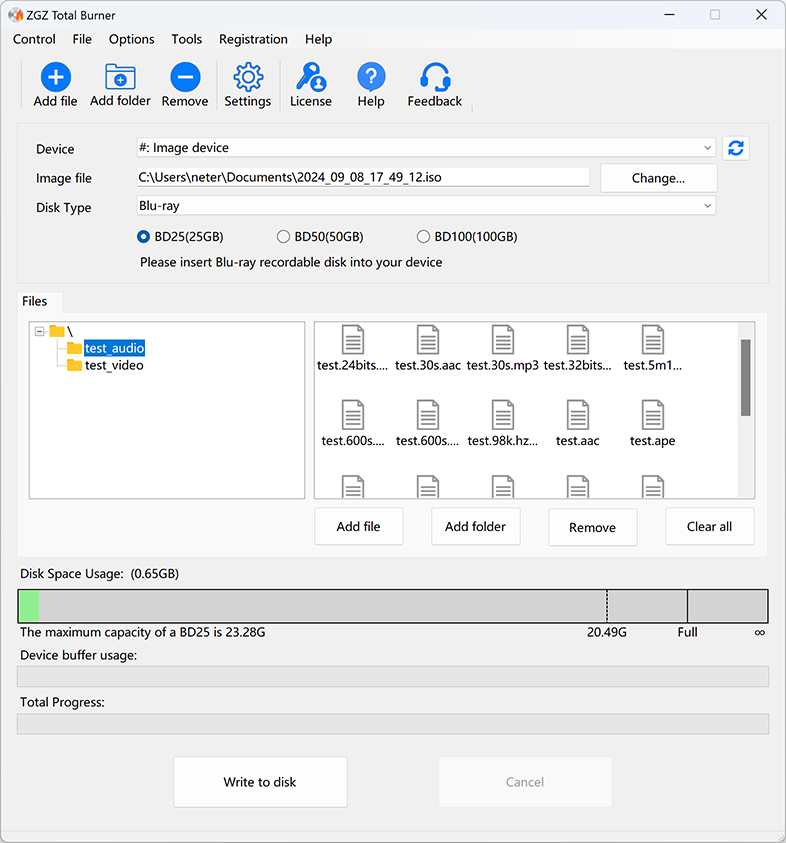Open the Help menu
Image resolution: width=786 pixels, height=843 pixels.
click(318, 39)
